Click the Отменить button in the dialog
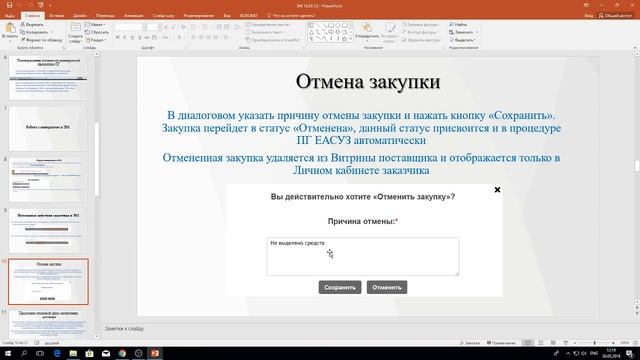The image size is (640, 360). click(387, 287)
